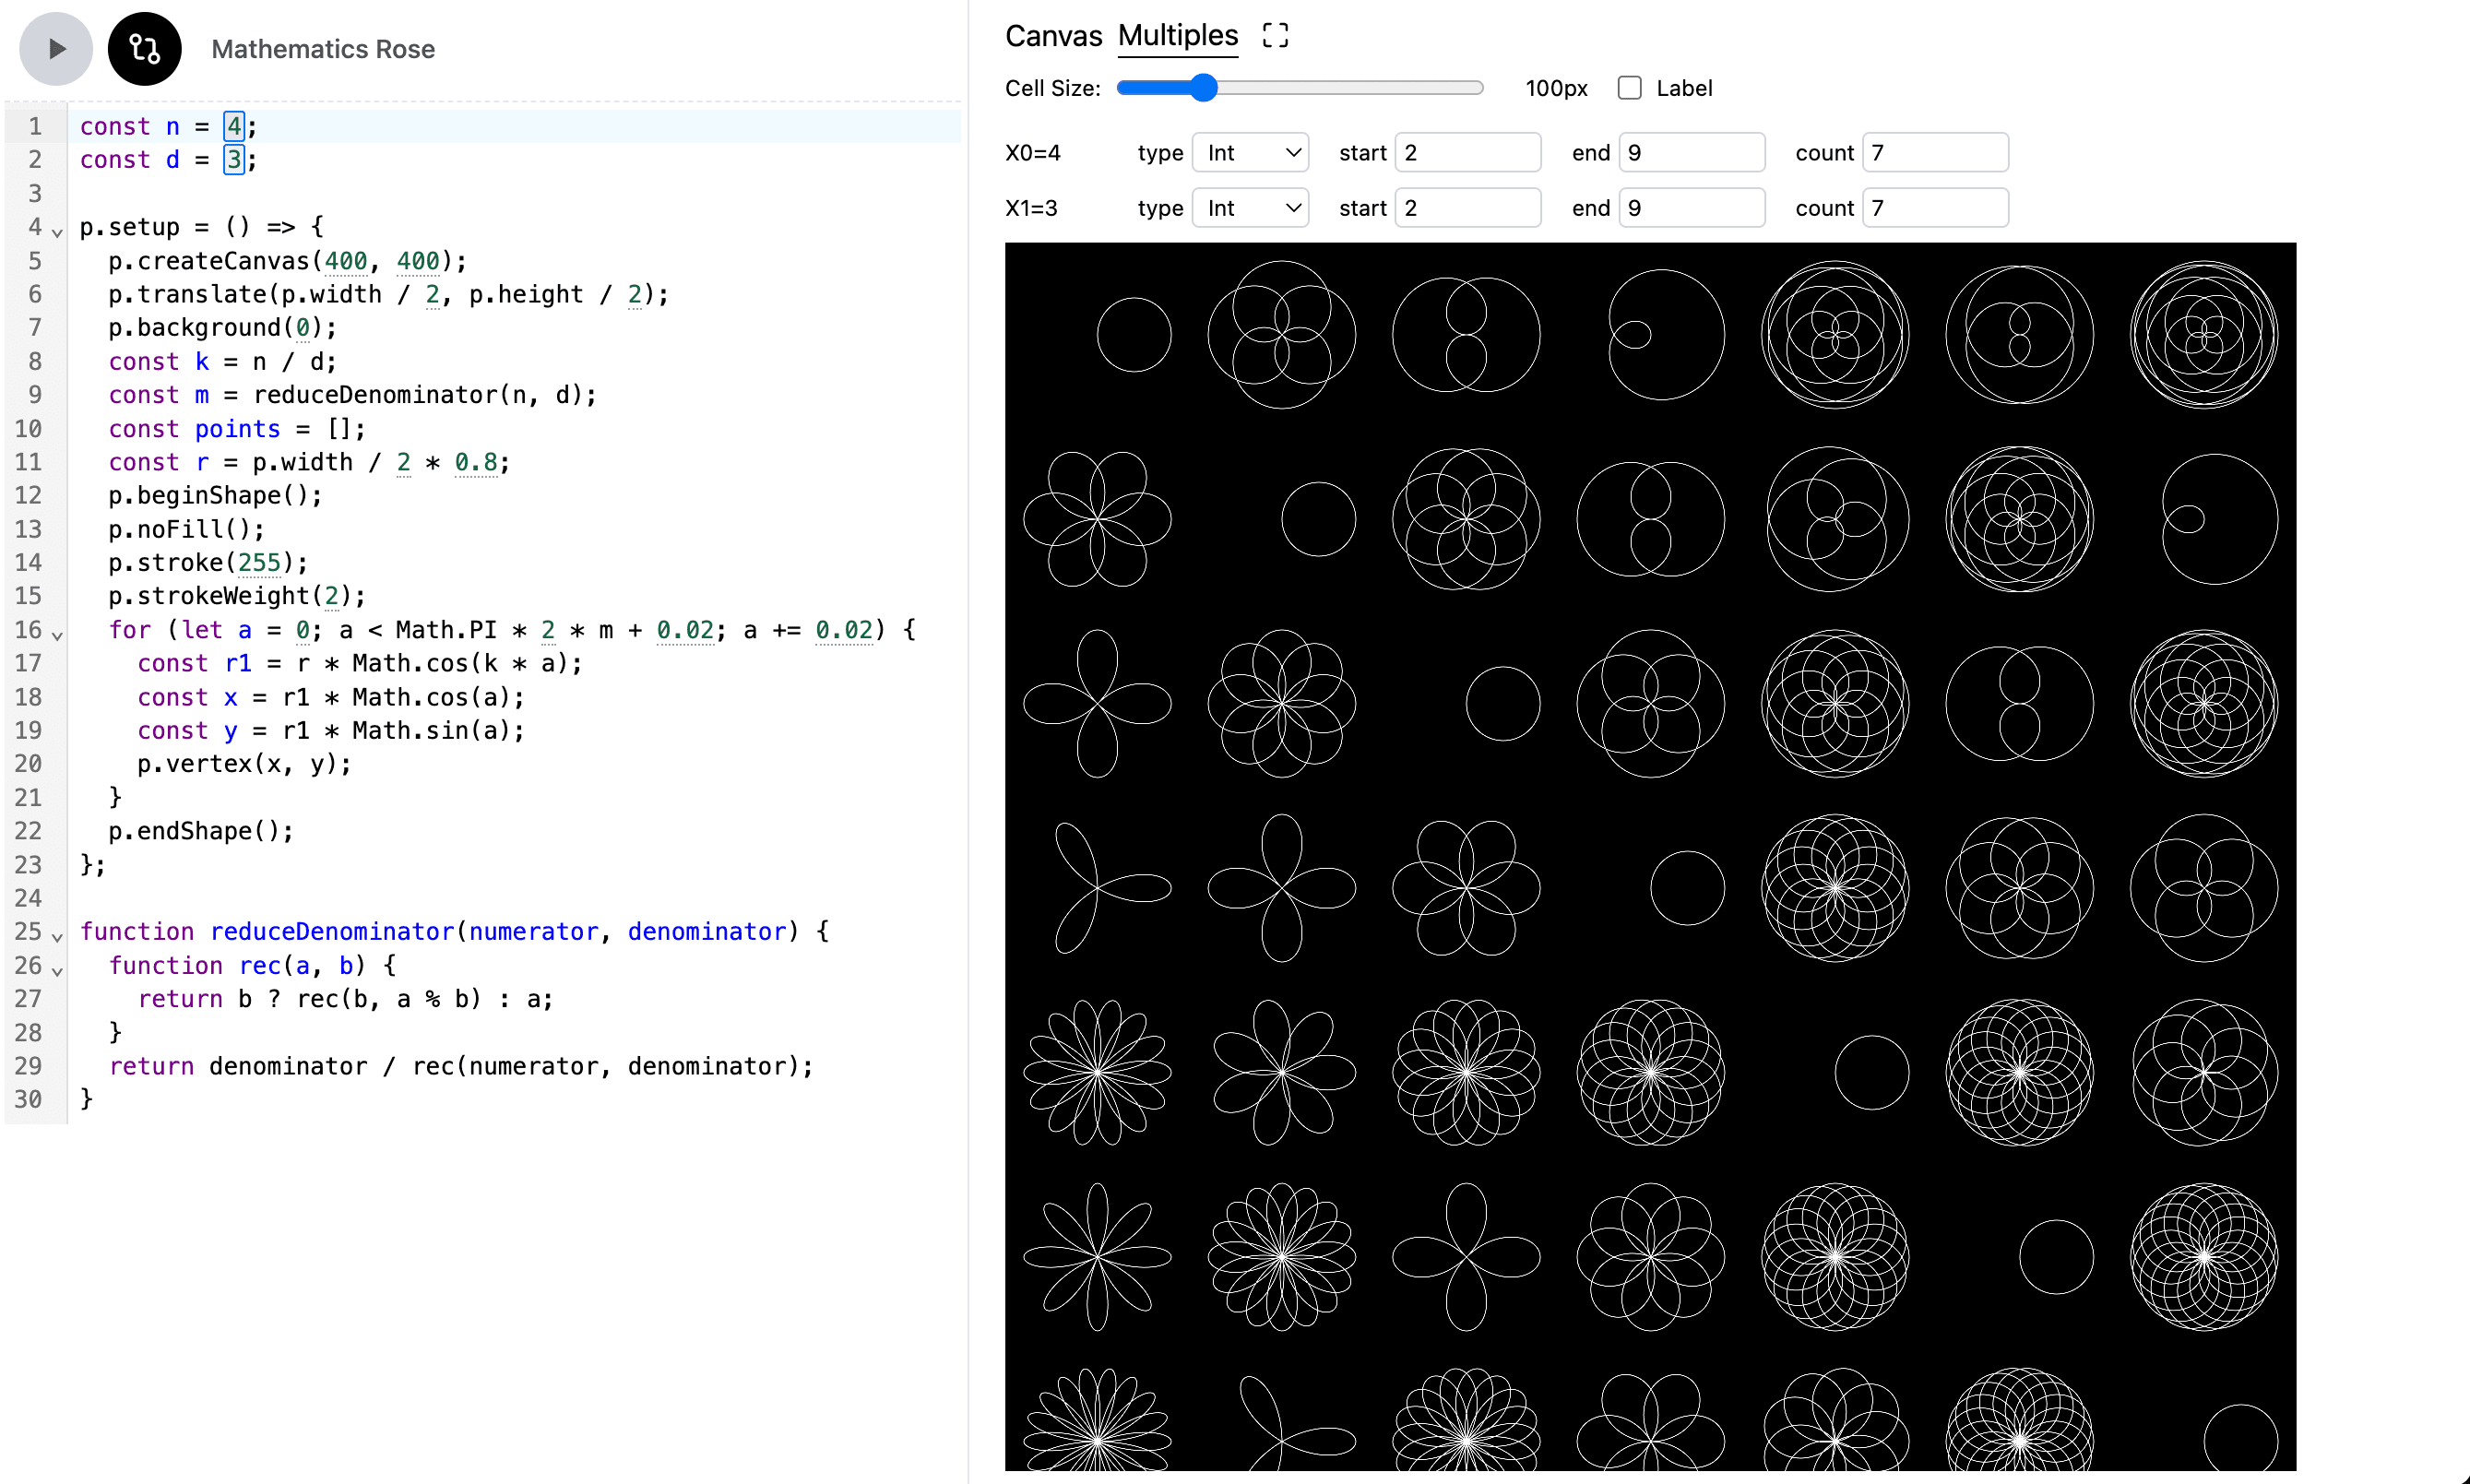This screenshot has width=2470, height=1484.
Task: Click the X0 count input field
Action: point(1934,153)
